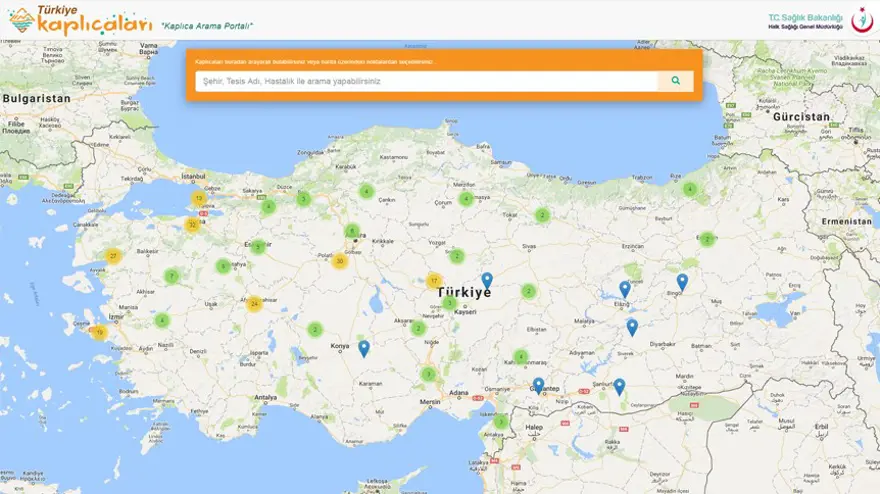Open the yellow cluster 13 near İstanbul

tap(199, 199)
